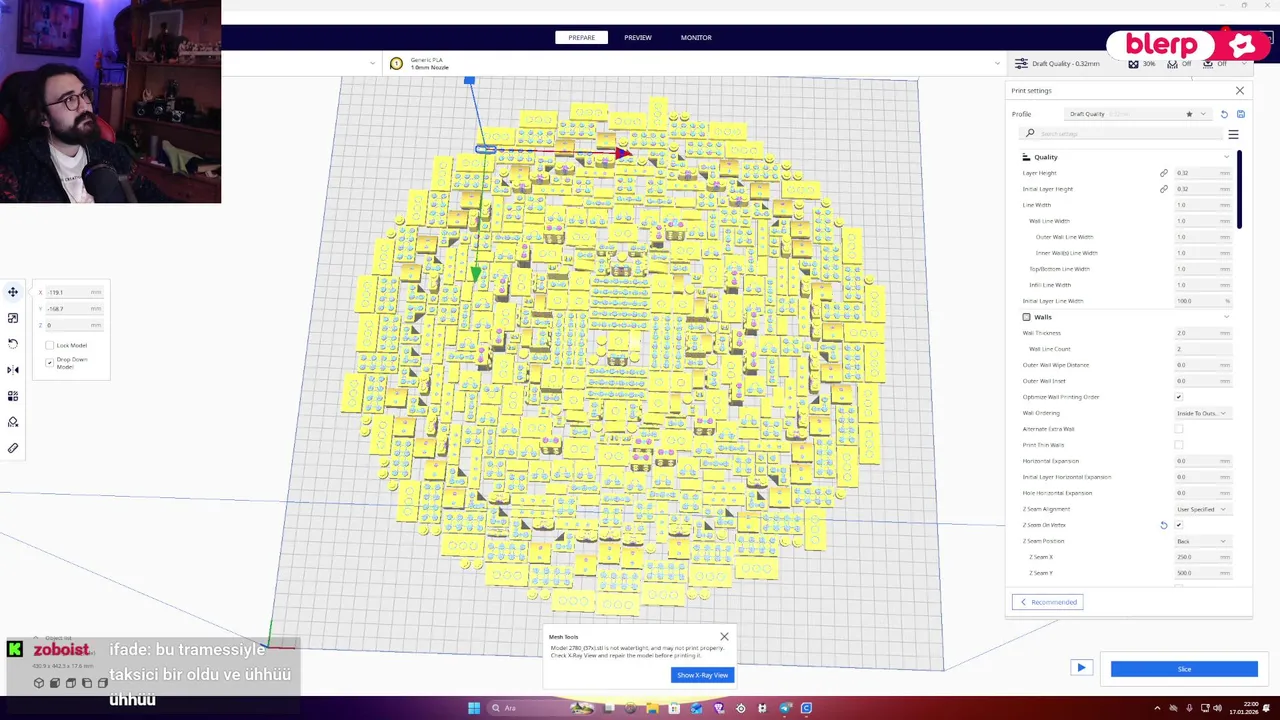Expand the printer selector chevron
1280x720 pixels.
point(373,63)
